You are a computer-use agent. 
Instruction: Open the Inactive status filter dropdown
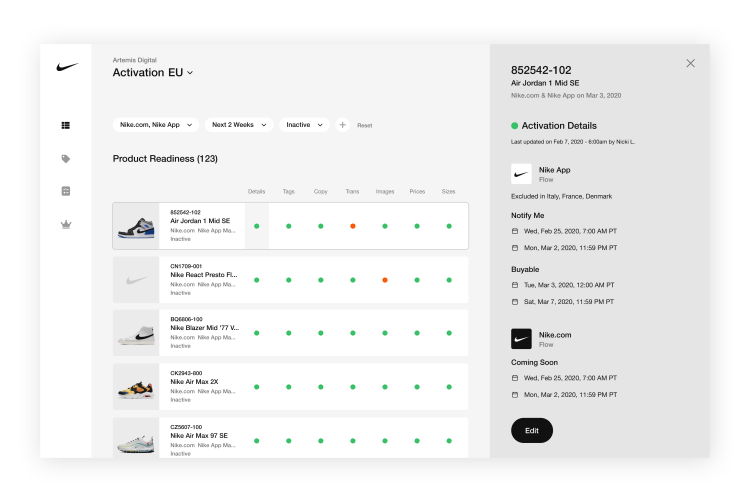[304, 125]
